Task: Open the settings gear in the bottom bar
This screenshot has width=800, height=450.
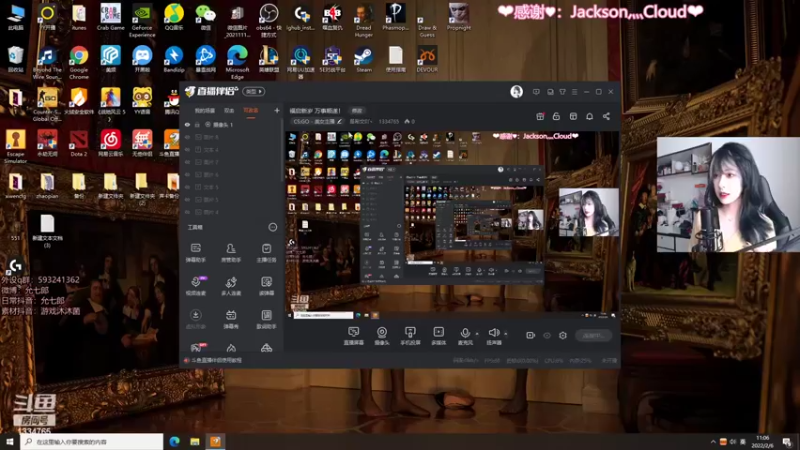Action: coord(563,335)
